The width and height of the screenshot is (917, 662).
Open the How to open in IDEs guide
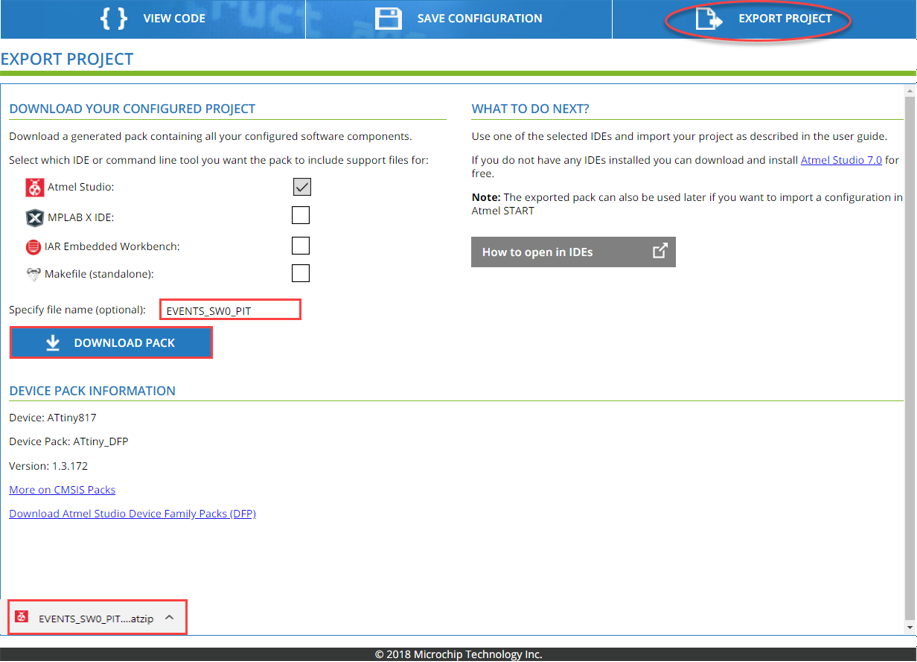(573, 252)
